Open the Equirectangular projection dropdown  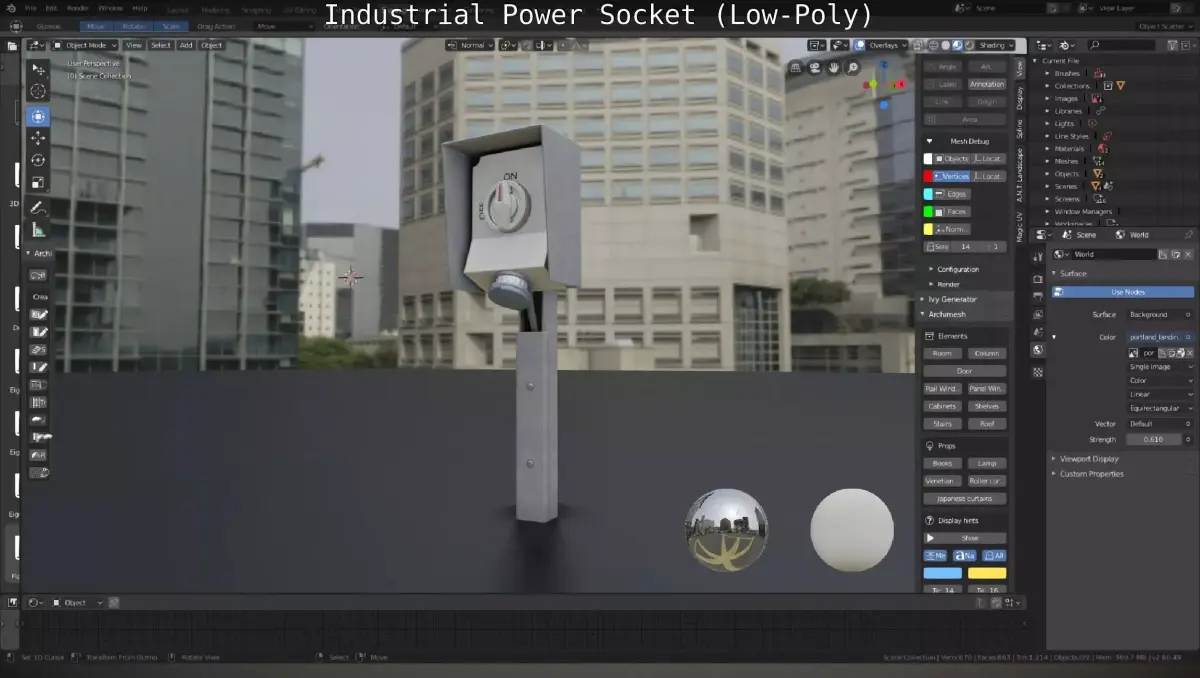1160,408
